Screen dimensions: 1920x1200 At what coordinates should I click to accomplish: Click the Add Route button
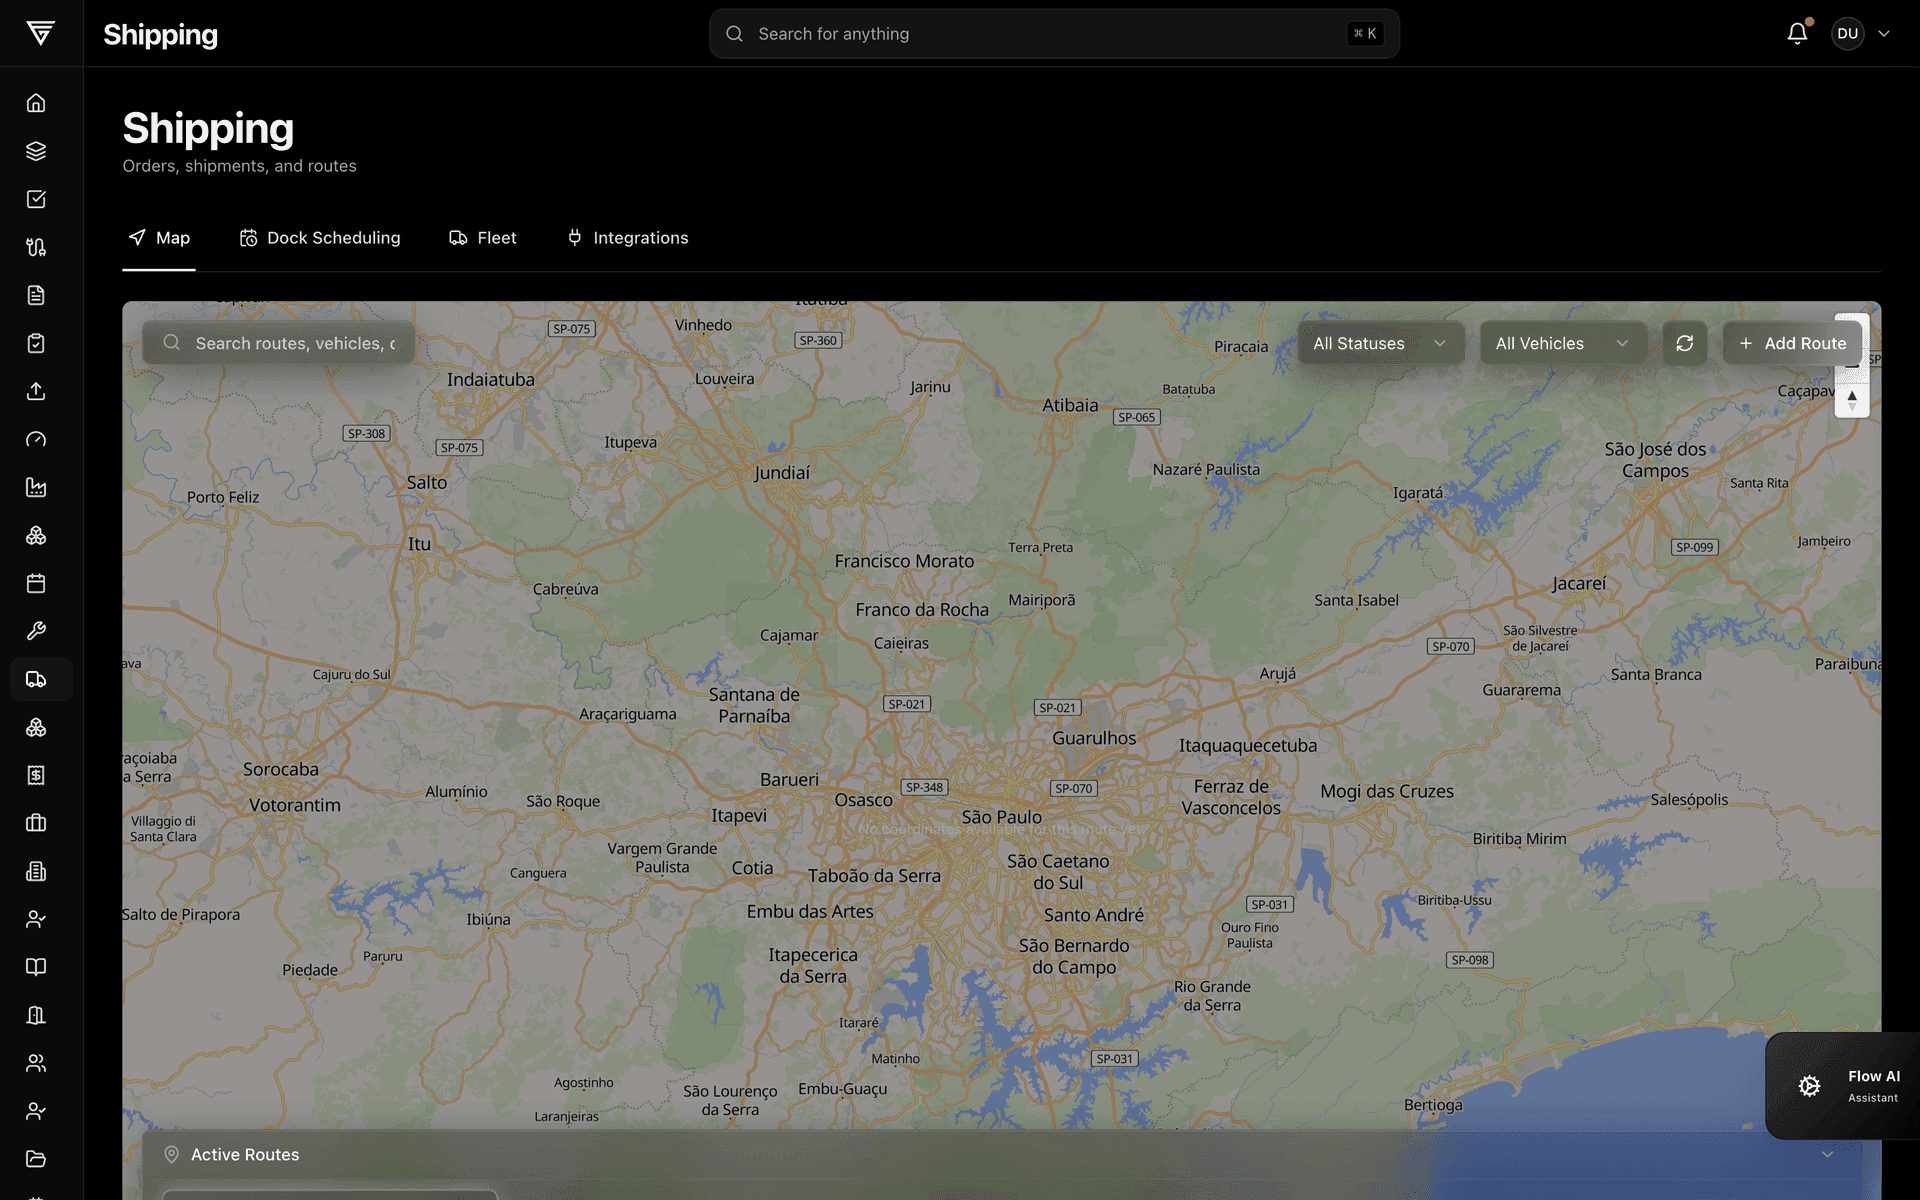click(x=1792, y=343)
